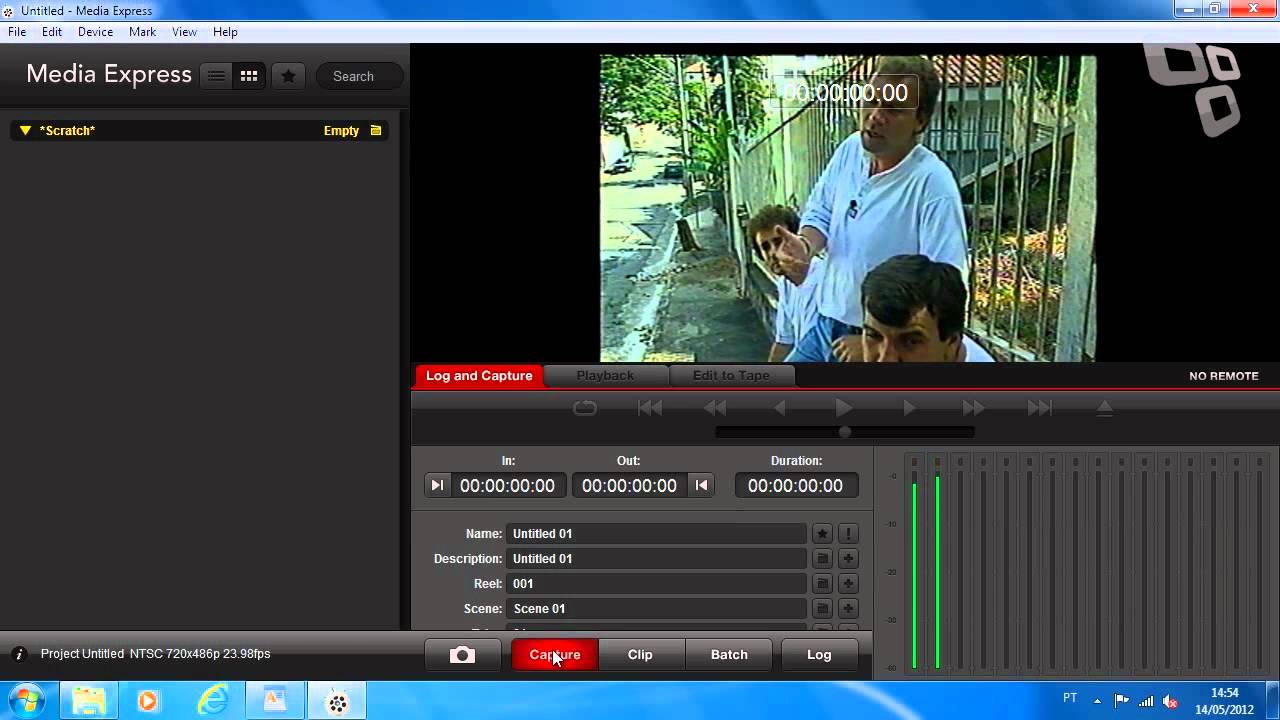Click the clapper icon in Description row
The image size is (1280, 720).
coord(822,559)
